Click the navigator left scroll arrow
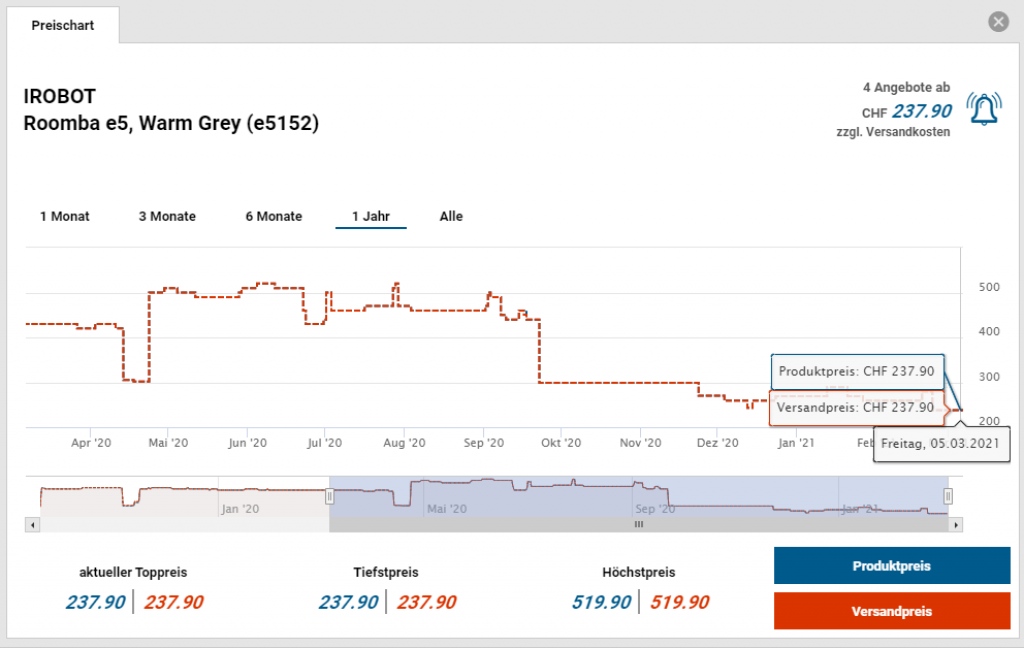Screen dimensions: 1024x648 tap(33, 525)
